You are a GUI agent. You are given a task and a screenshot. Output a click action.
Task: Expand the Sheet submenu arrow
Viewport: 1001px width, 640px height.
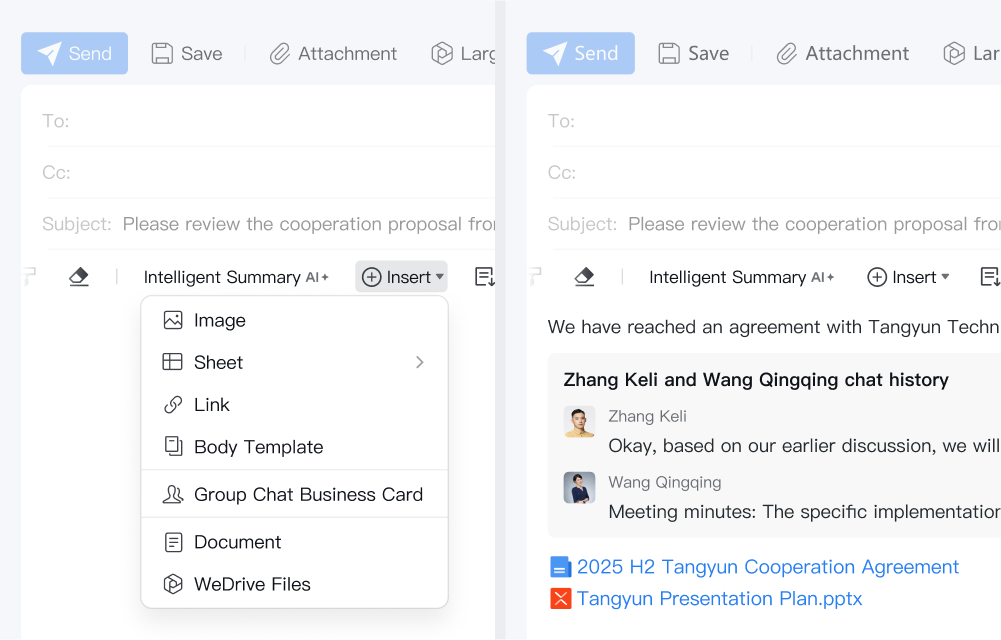(x=420, y=362)
